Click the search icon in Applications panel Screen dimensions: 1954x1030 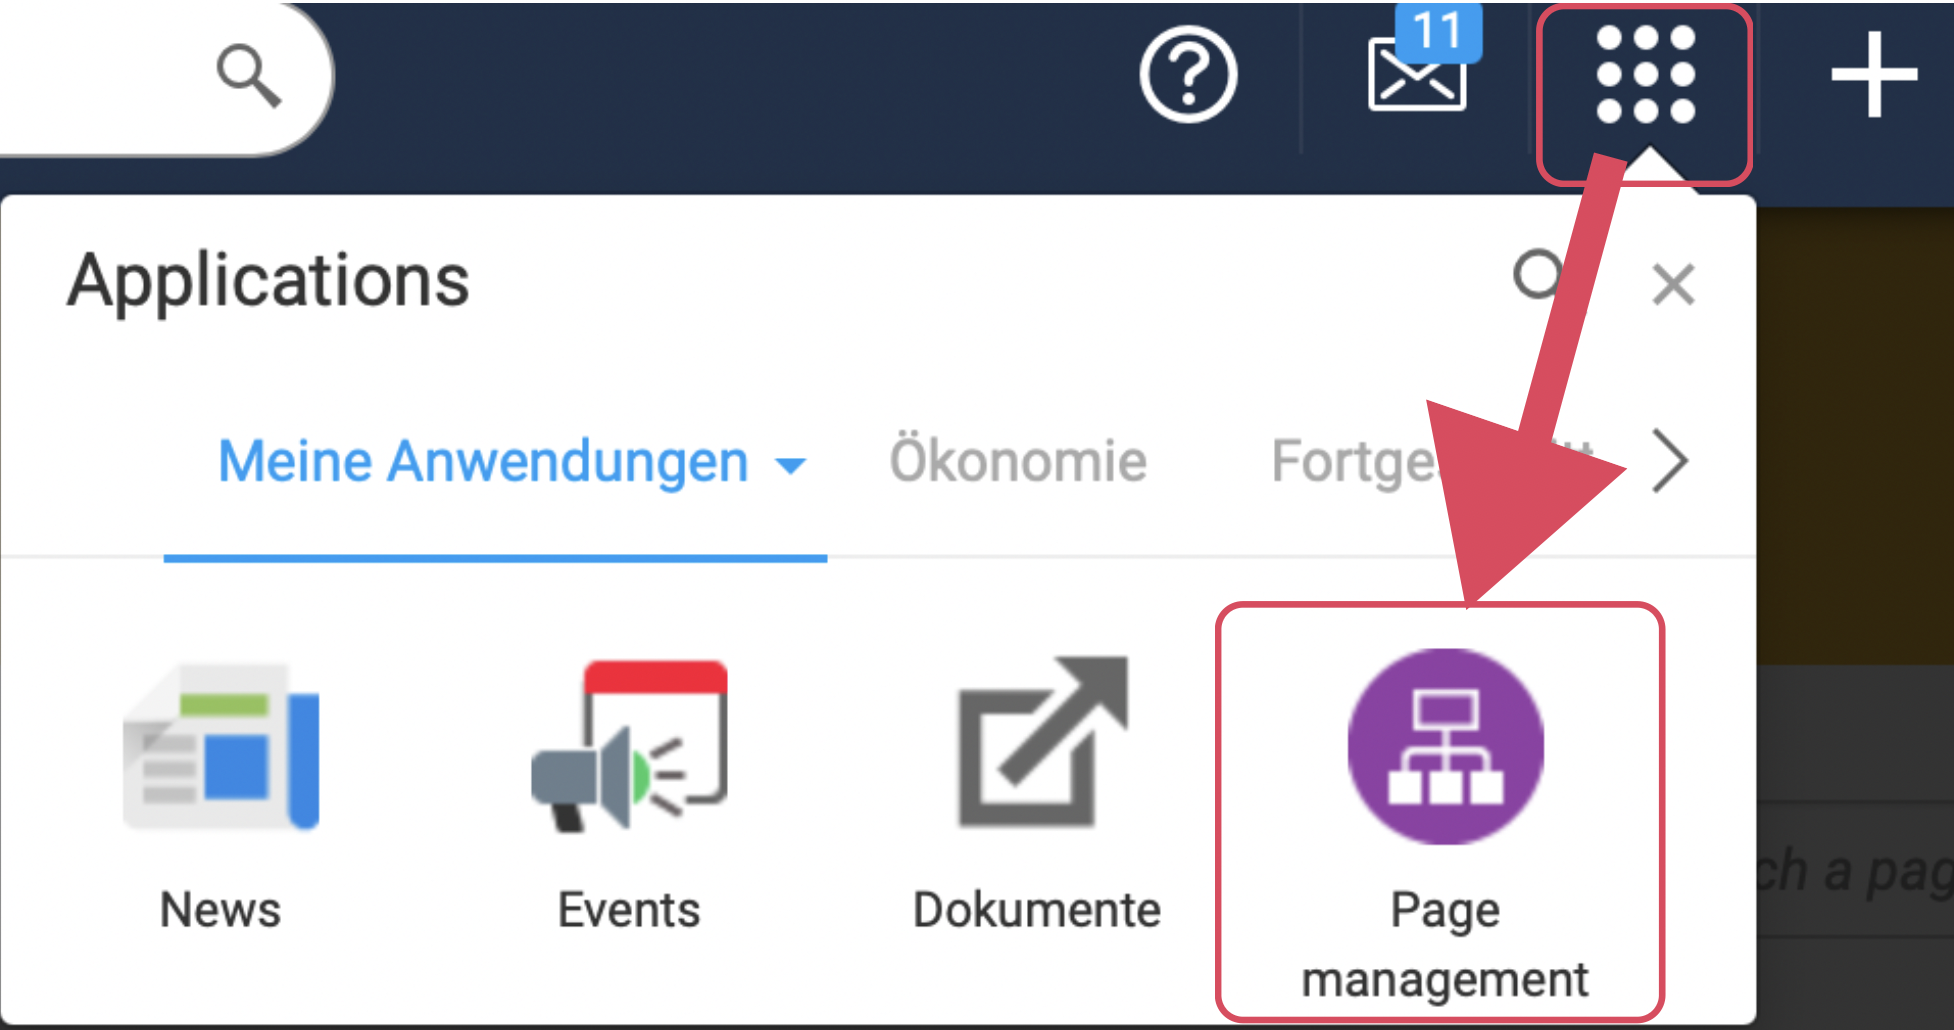click(1537, 275)
